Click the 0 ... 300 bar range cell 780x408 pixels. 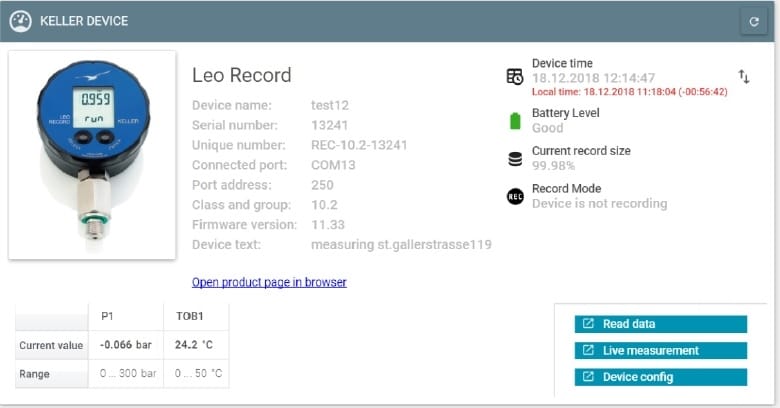pos(126,373)
